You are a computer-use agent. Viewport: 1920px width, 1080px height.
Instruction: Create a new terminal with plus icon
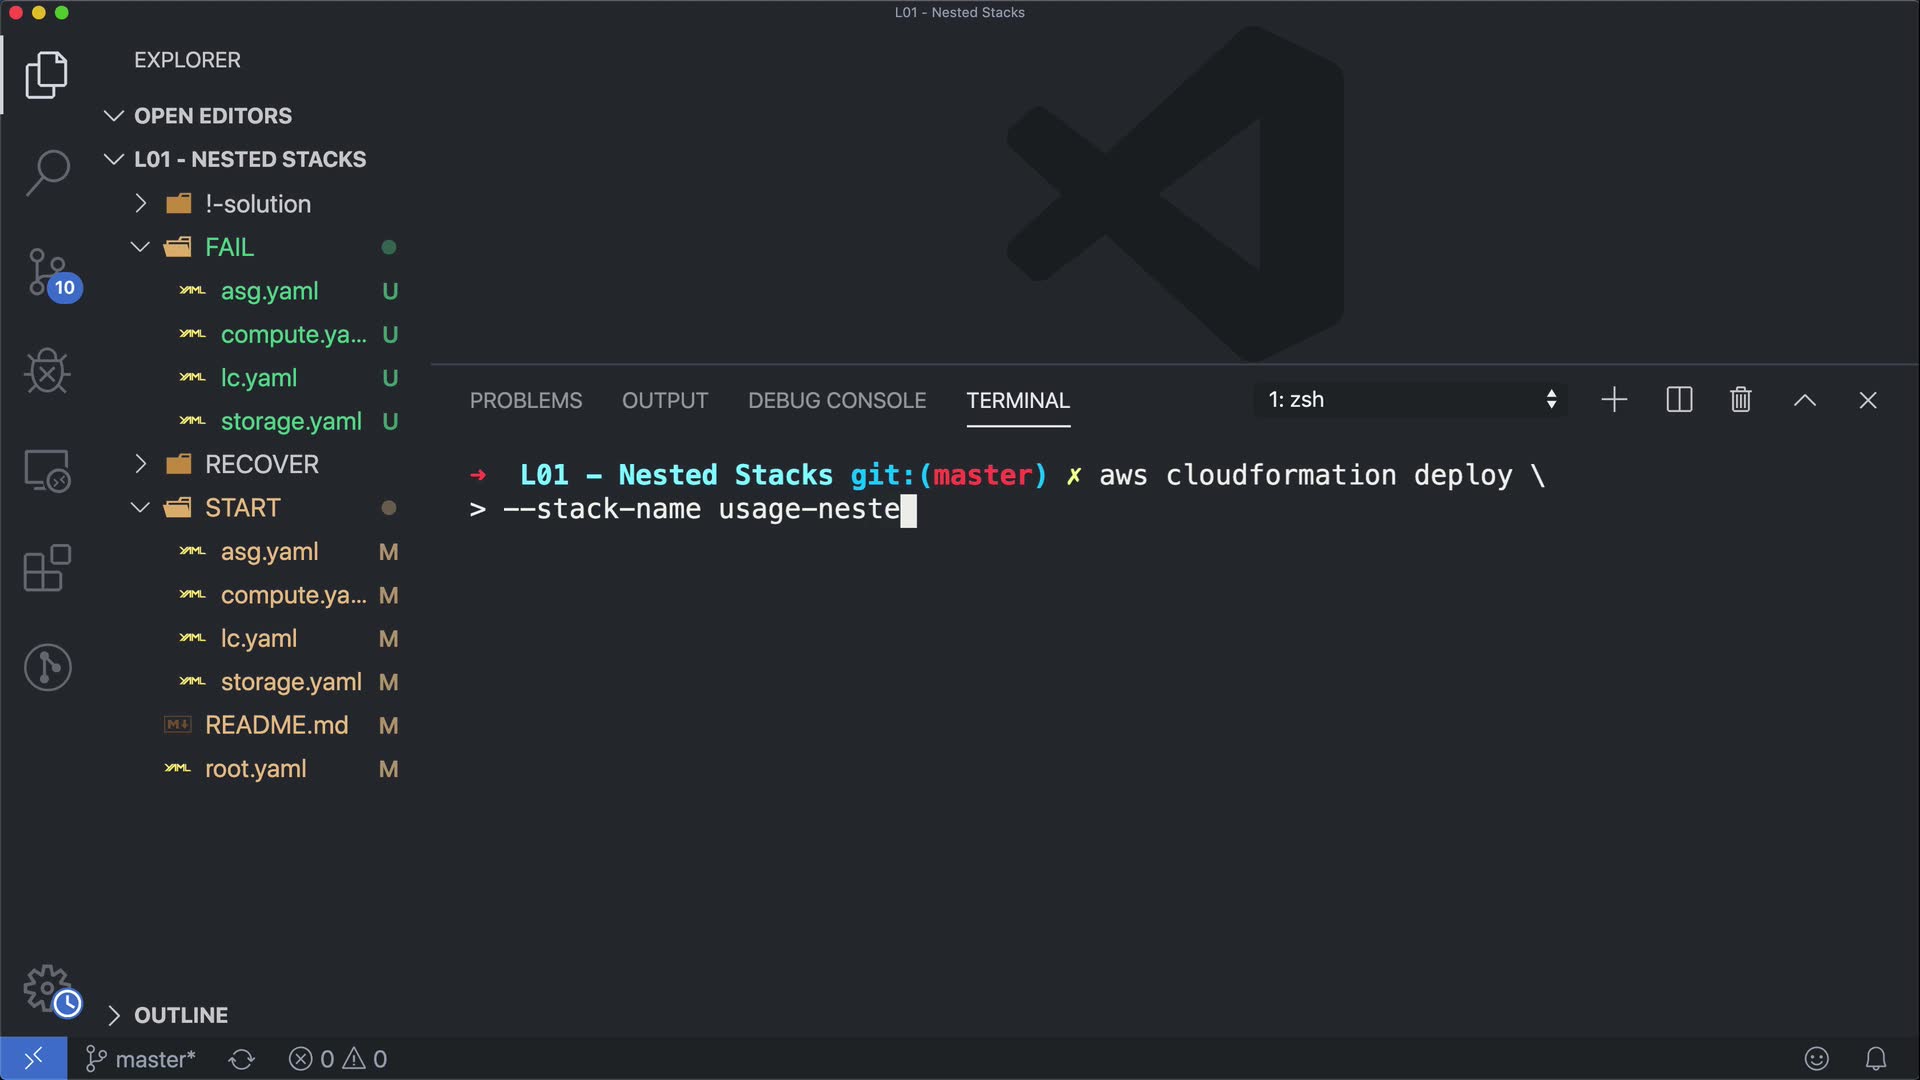pos(1614,400)
